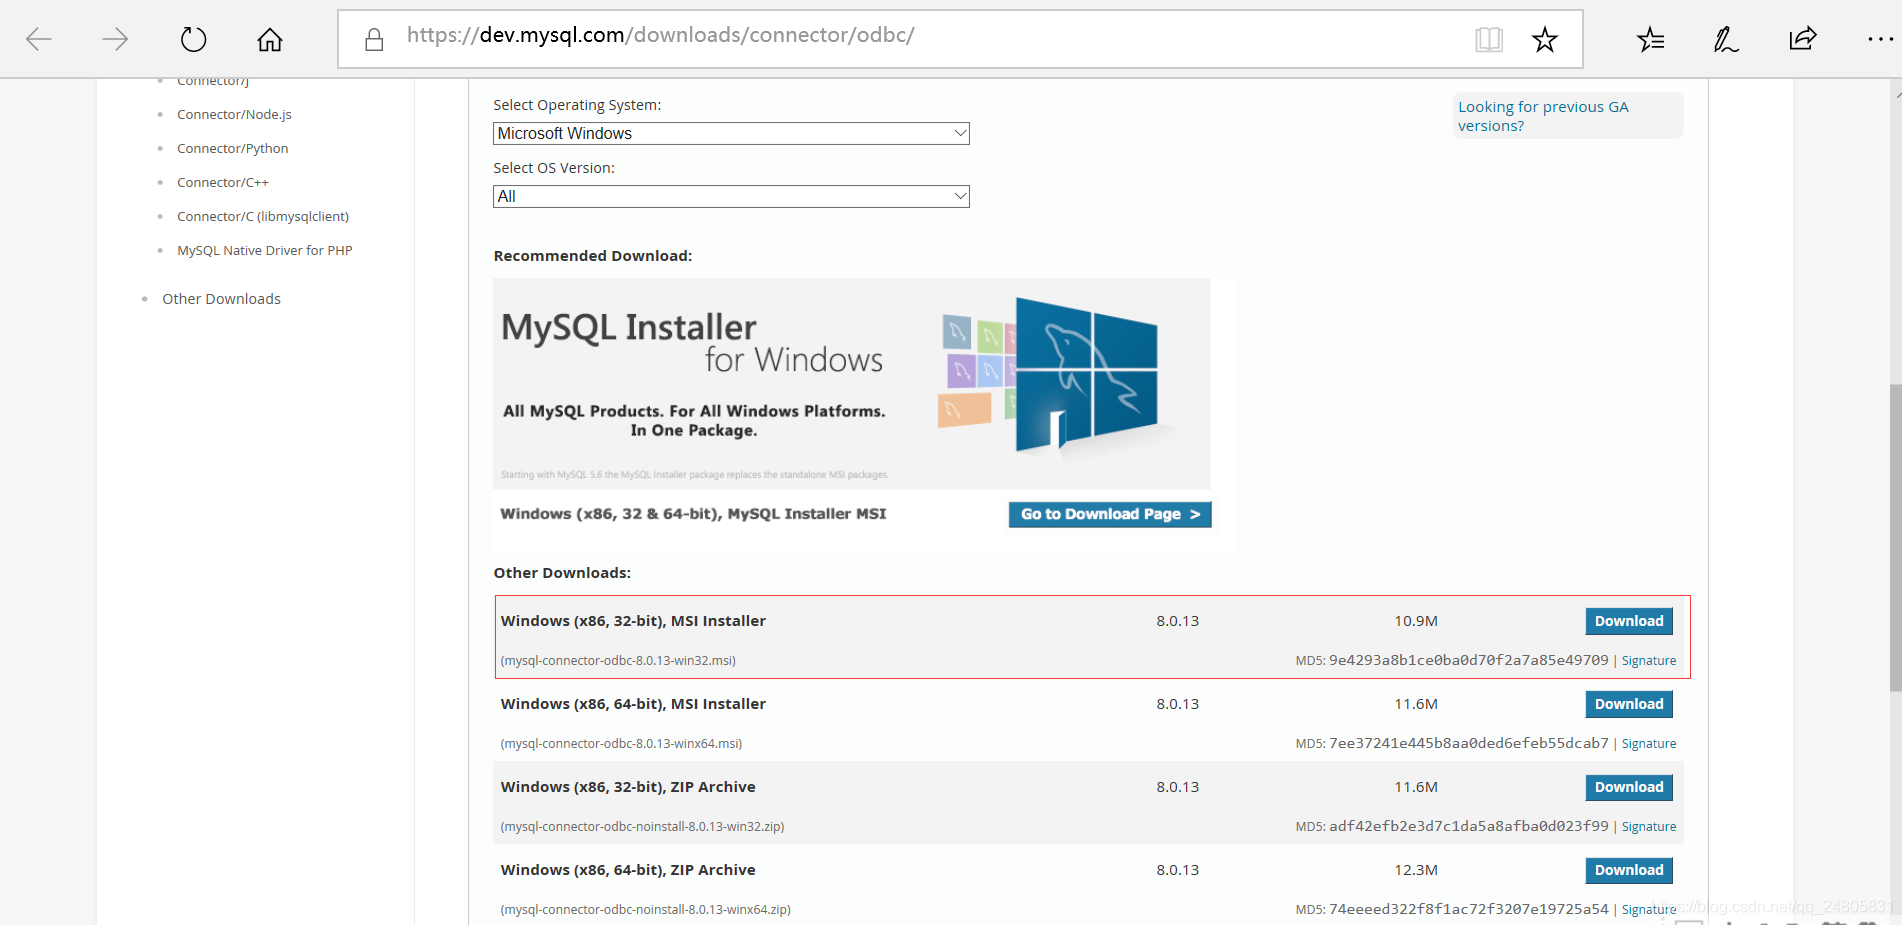Open the browser settings ellipsis menu
The image size is (1902, 925).
[1880, 39]
